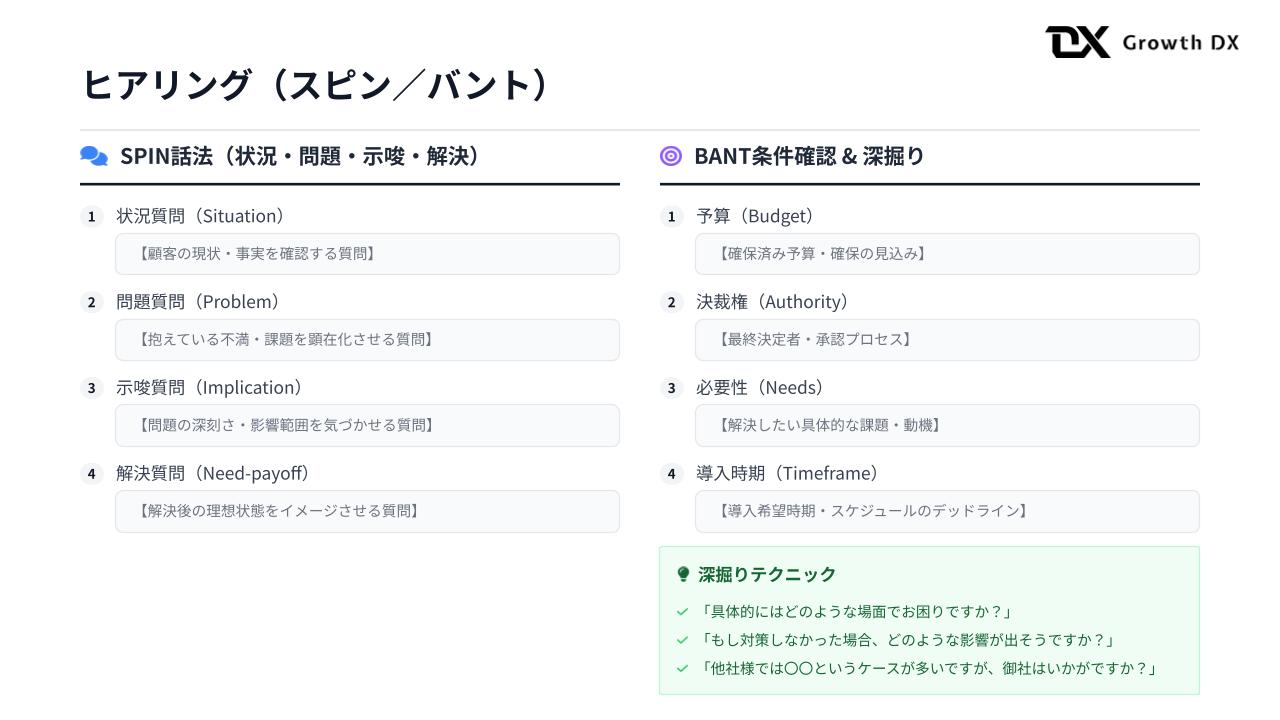Click the BANT purple target icon
This screenshot has height=720, width=1280.
click(671, 156)
